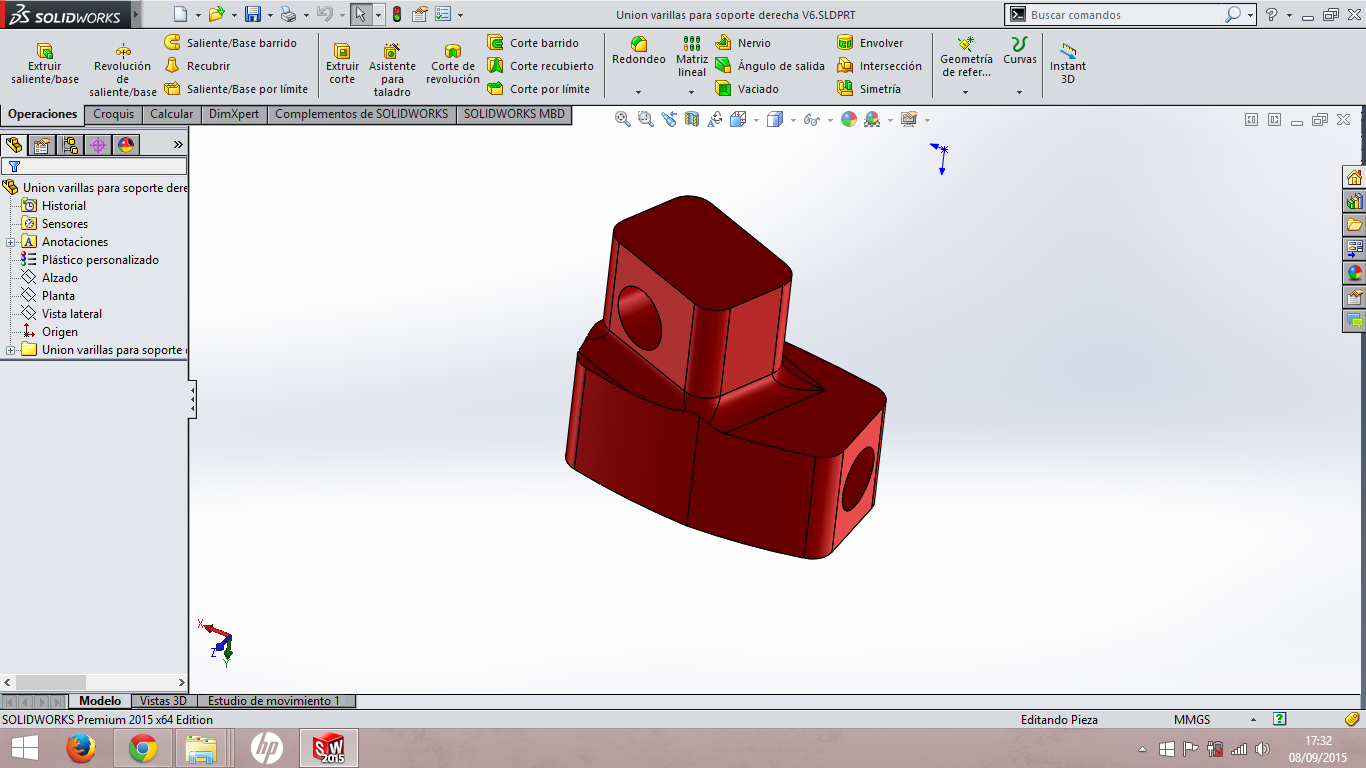Expand the Union varillas folder node

10,350
